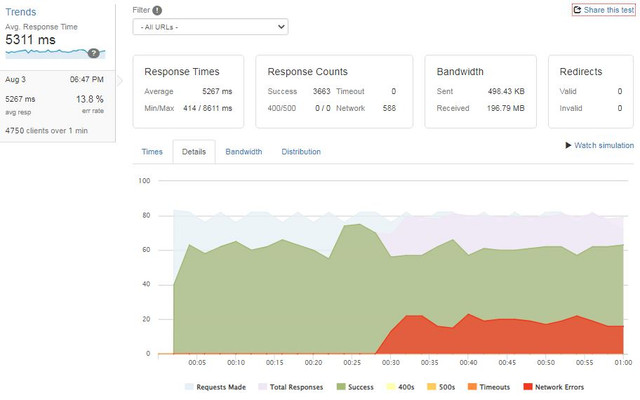Click the Redirects card title
The image size is (640, 400).
(581, 72)
